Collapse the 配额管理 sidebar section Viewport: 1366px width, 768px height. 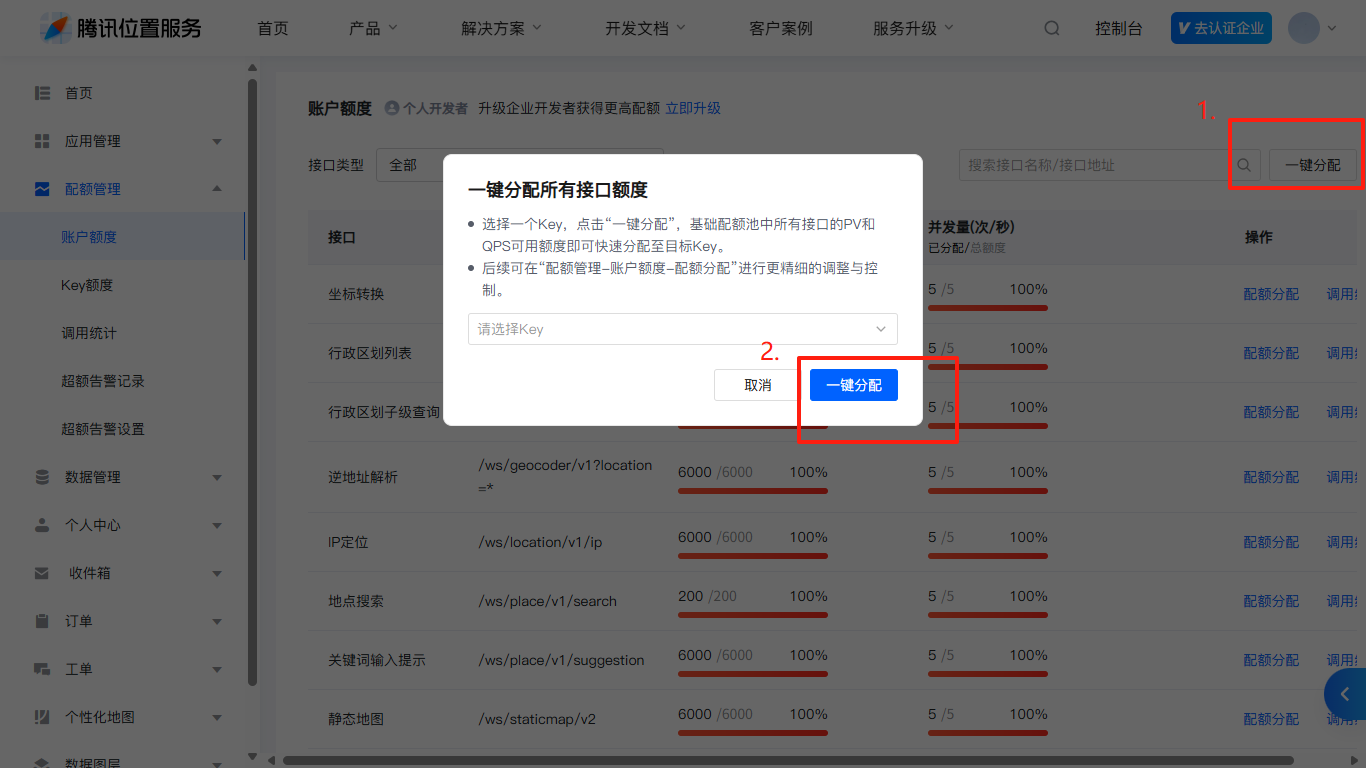(x=217, y=189)
